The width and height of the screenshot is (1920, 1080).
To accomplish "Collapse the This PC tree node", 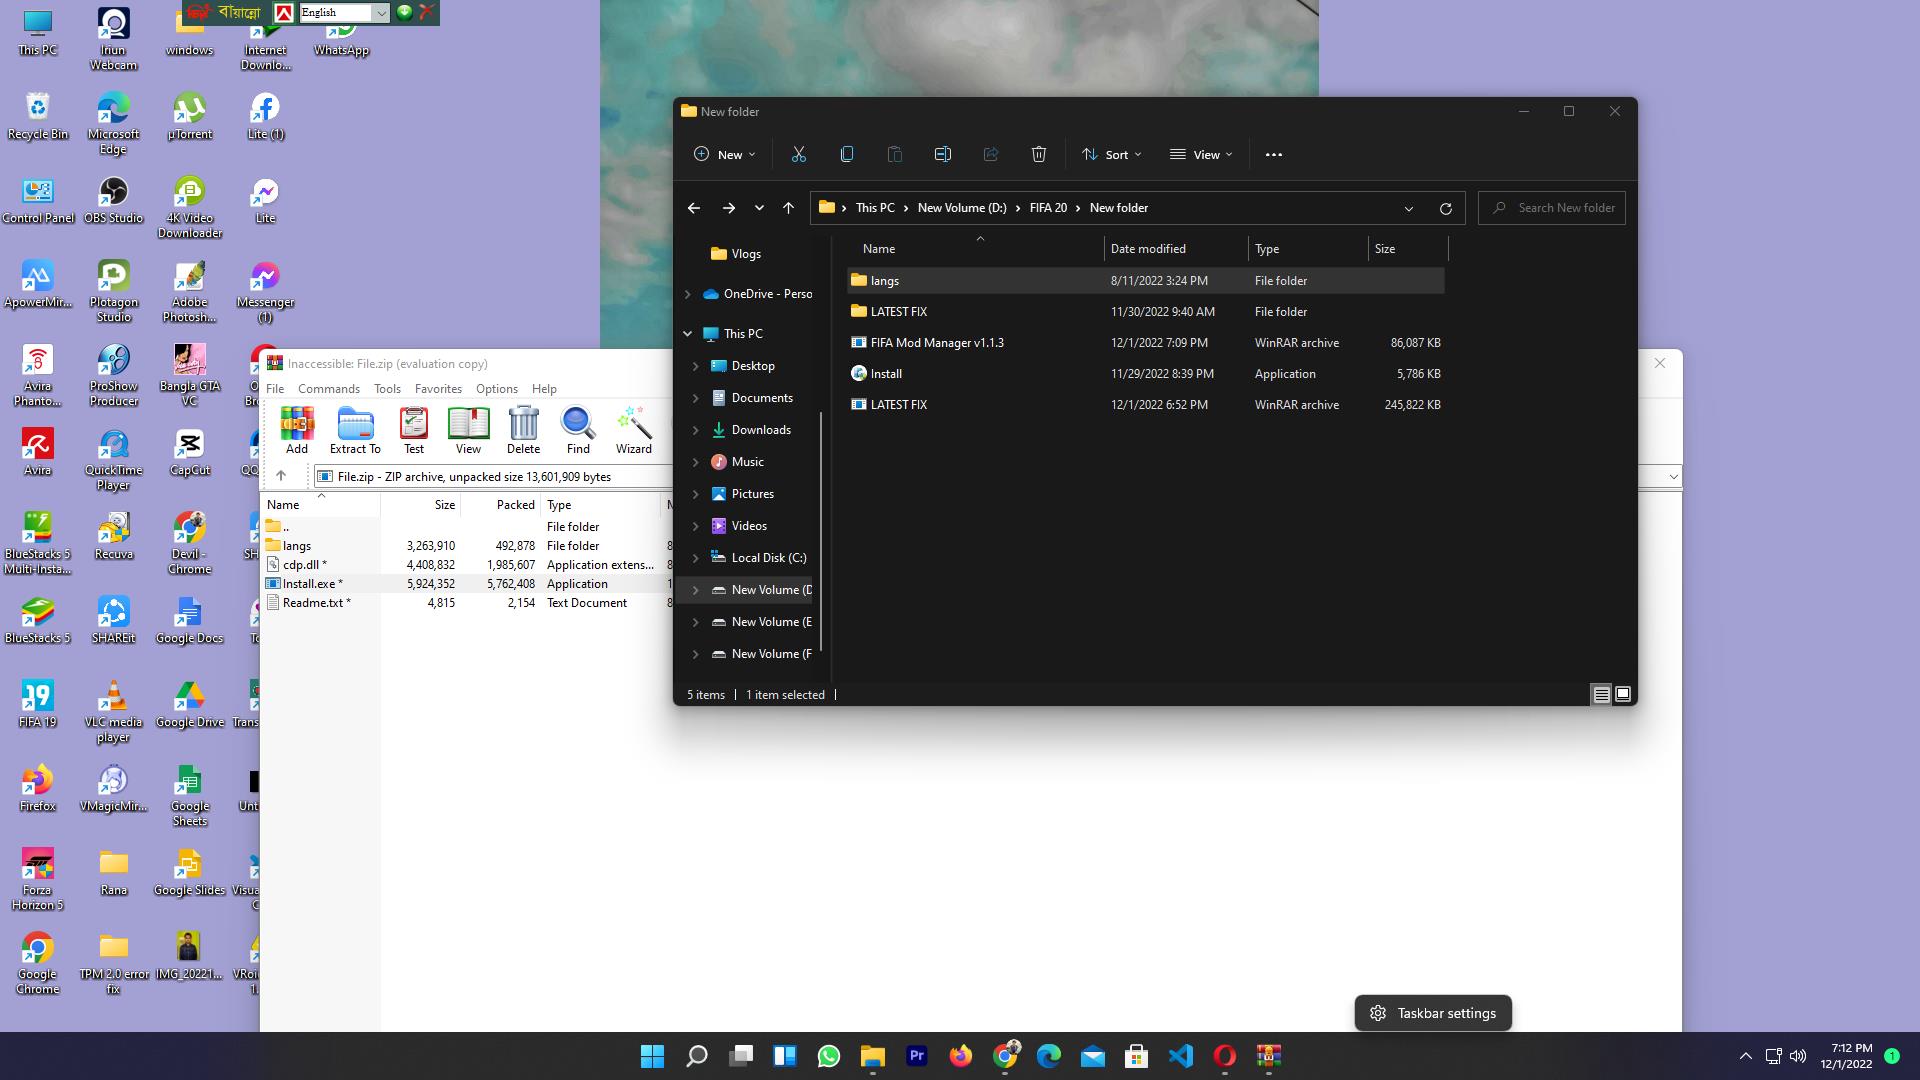I will tap(687, 334).
